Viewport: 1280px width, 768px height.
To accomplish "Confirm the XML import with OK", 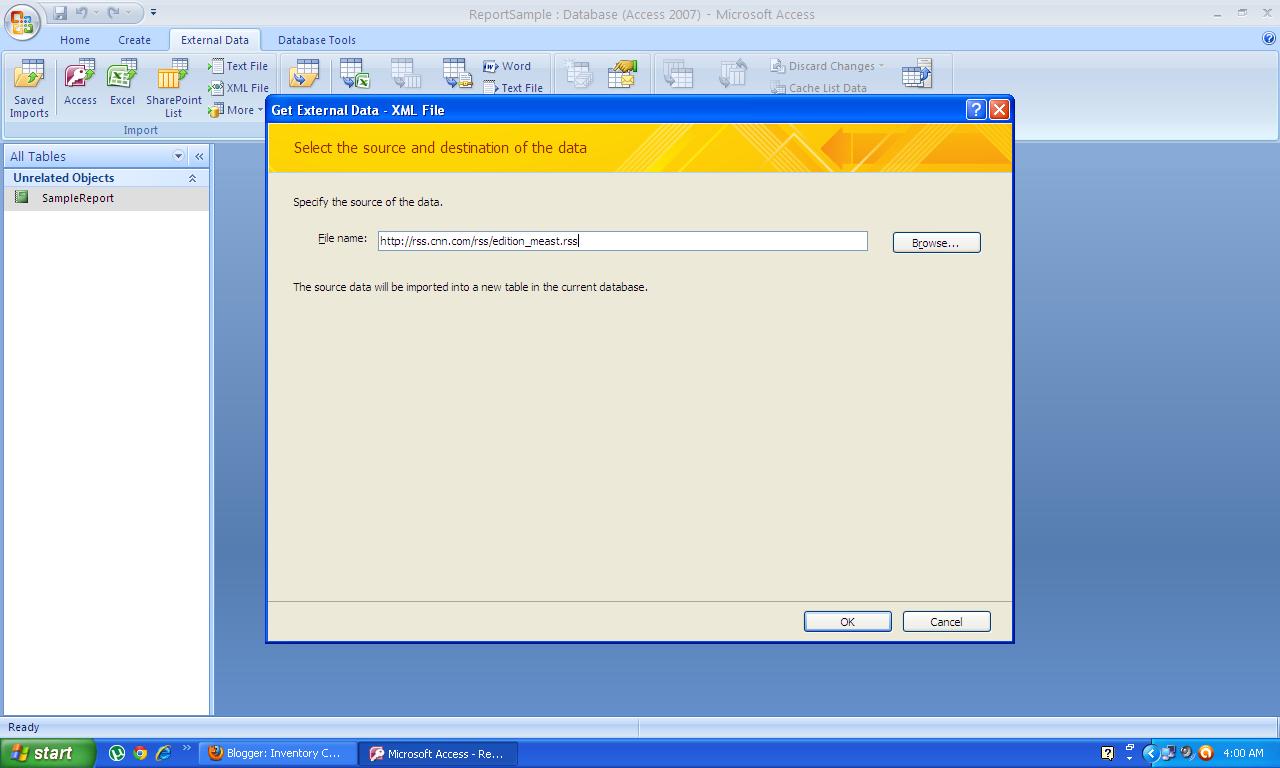I will 847,621.
